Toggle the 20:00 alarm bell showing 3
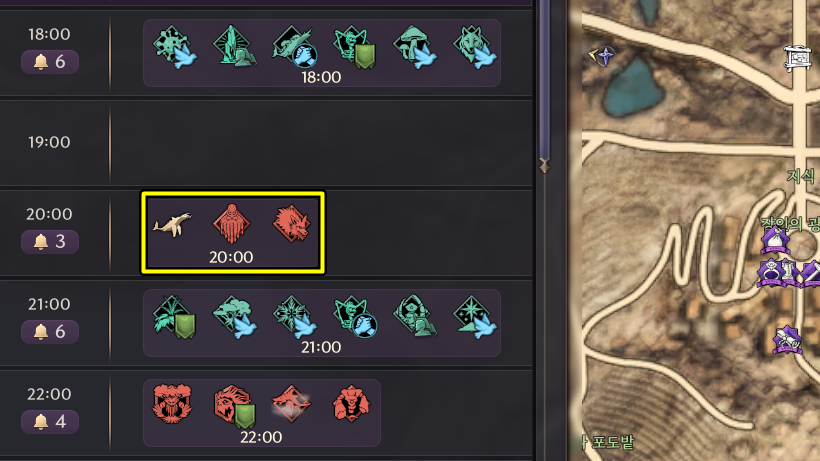Screen dimensions: 820x461 pyautogui.click(x=50, y=241)
